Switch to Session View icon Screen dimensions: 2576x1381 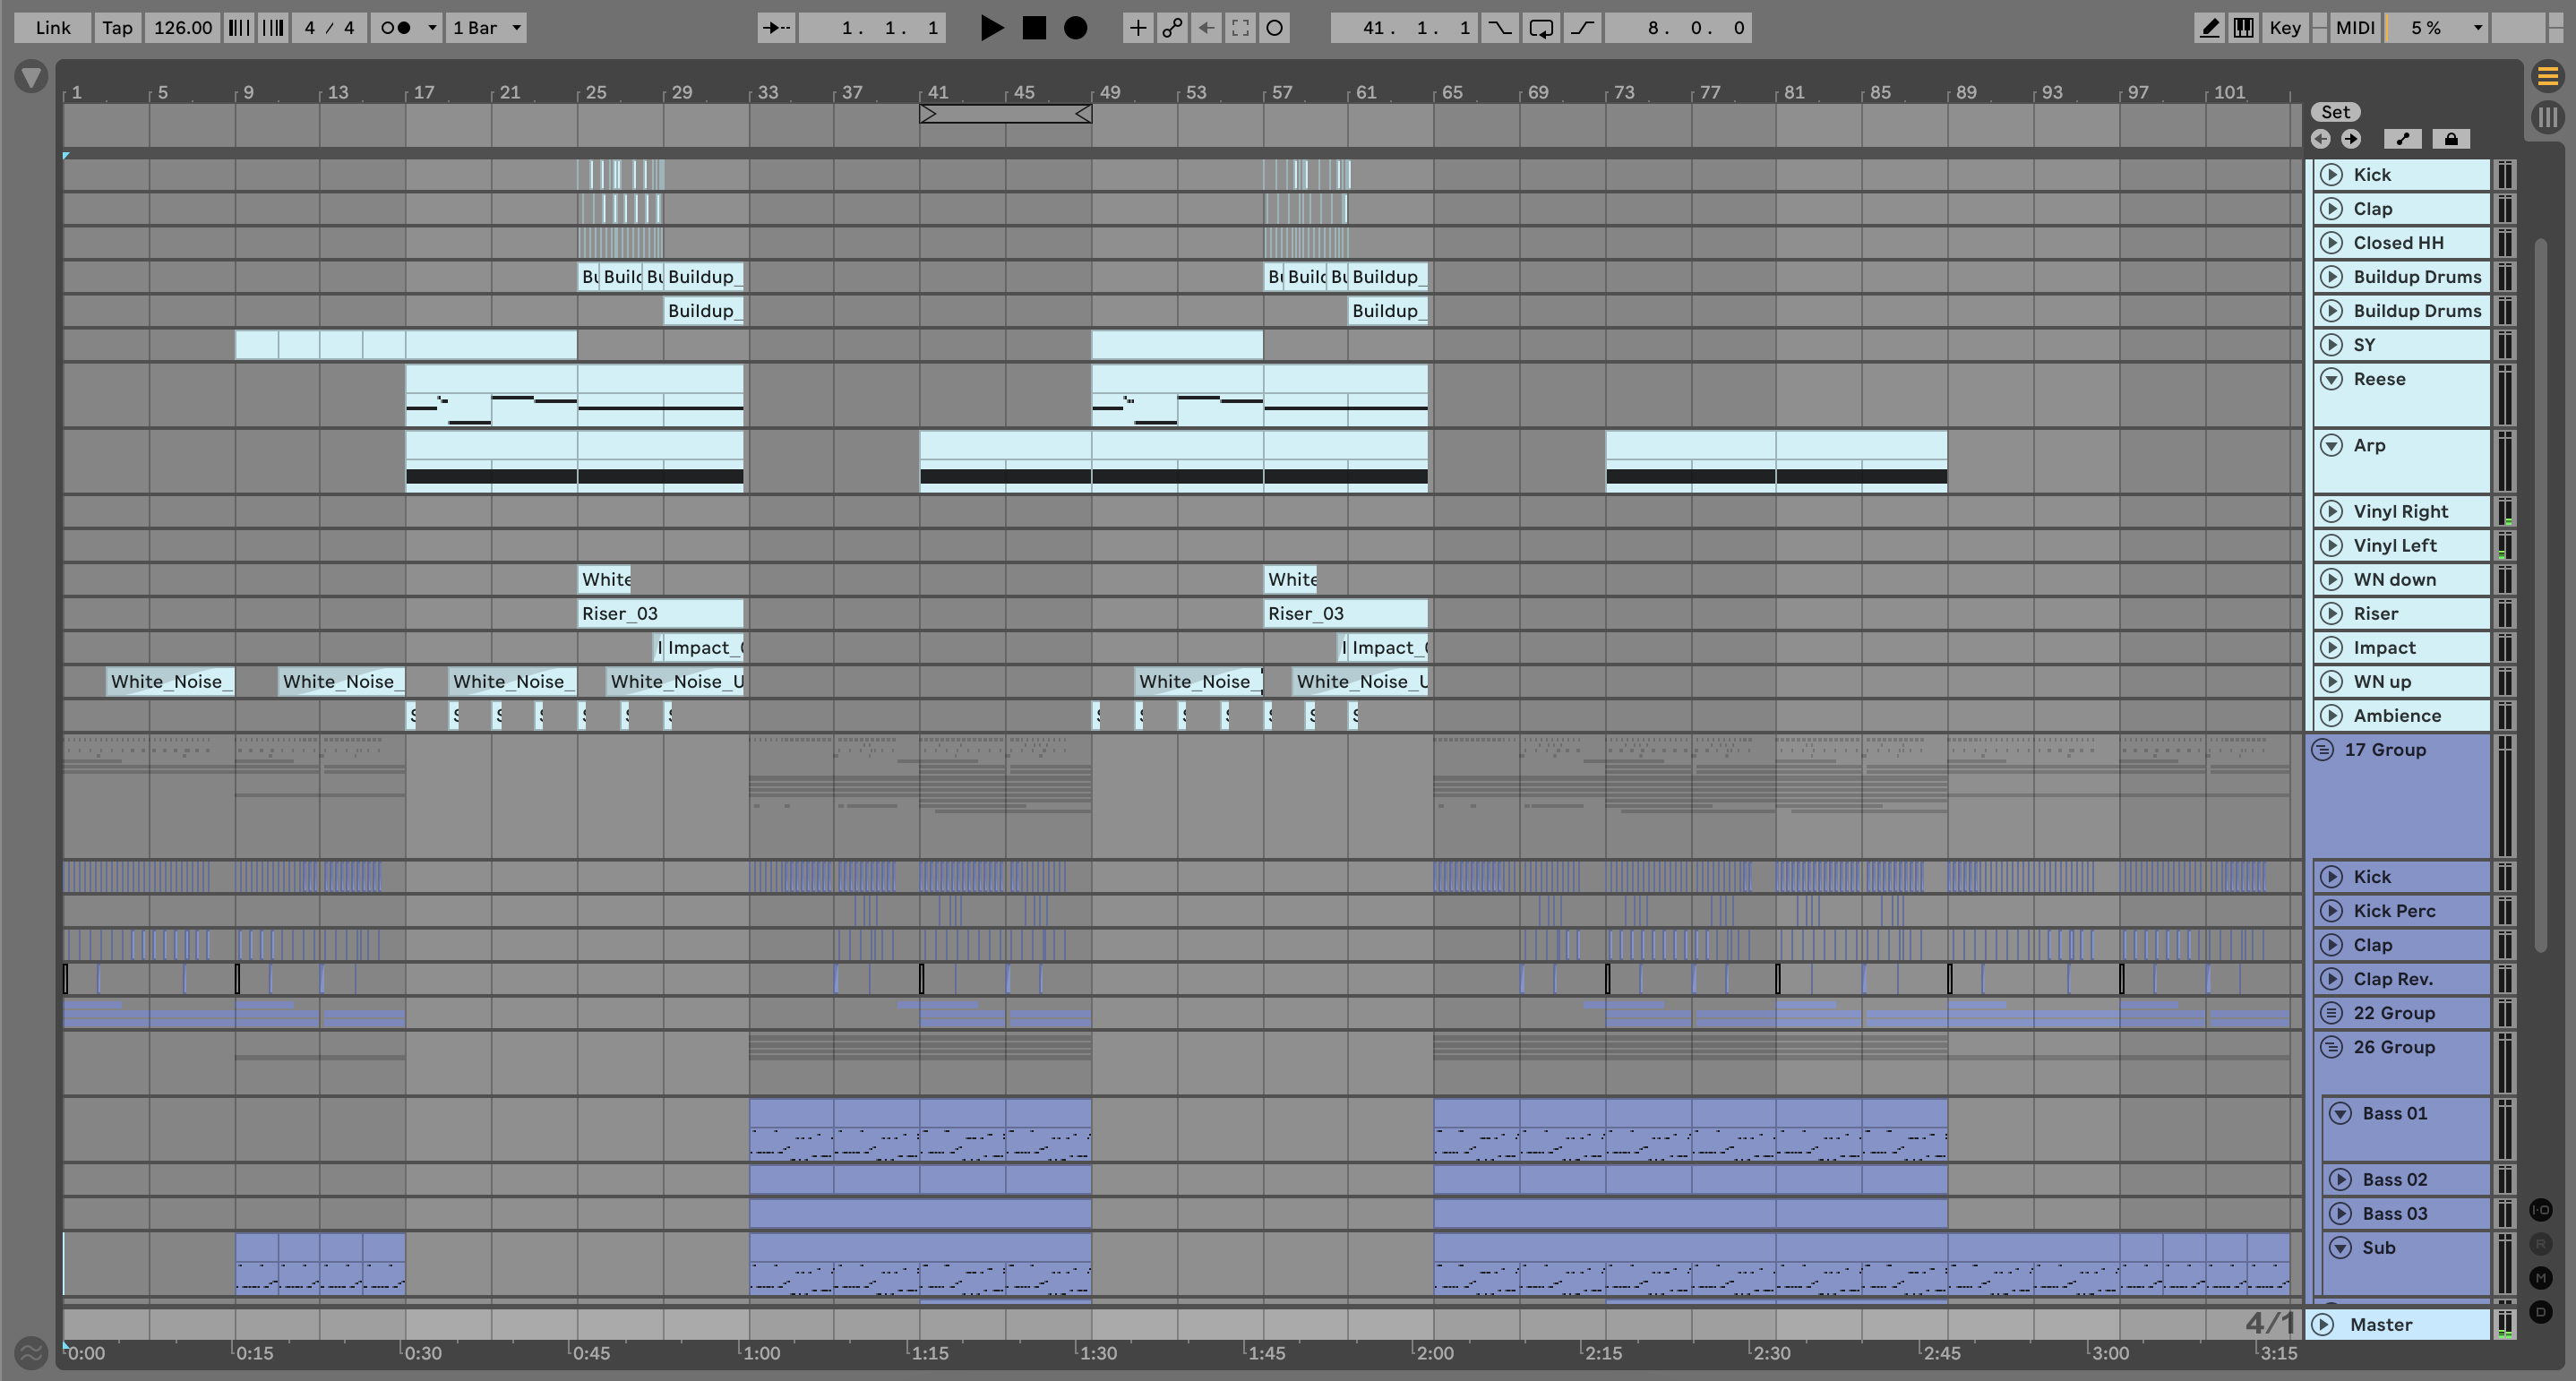(x=2547, y=117)
